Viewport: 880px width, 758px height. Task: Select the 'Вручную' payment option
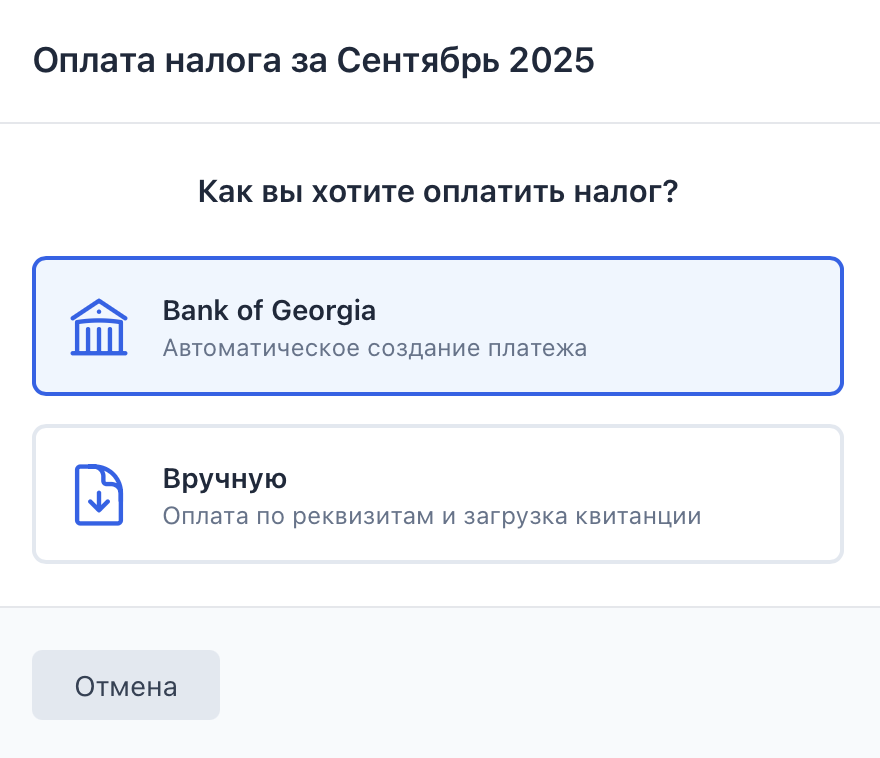pyautogui.click(x=438, y=493)
